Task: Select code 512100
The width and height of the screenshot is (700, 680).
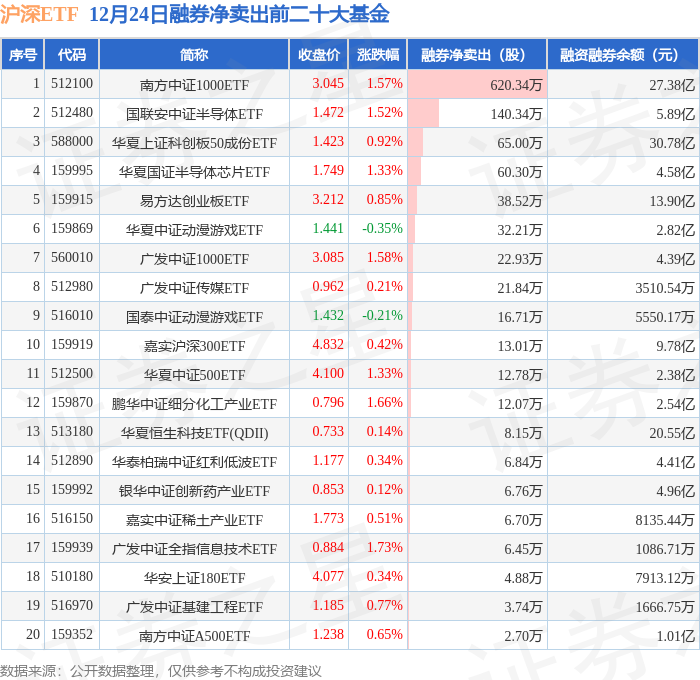Action: [x=71, y=83]
